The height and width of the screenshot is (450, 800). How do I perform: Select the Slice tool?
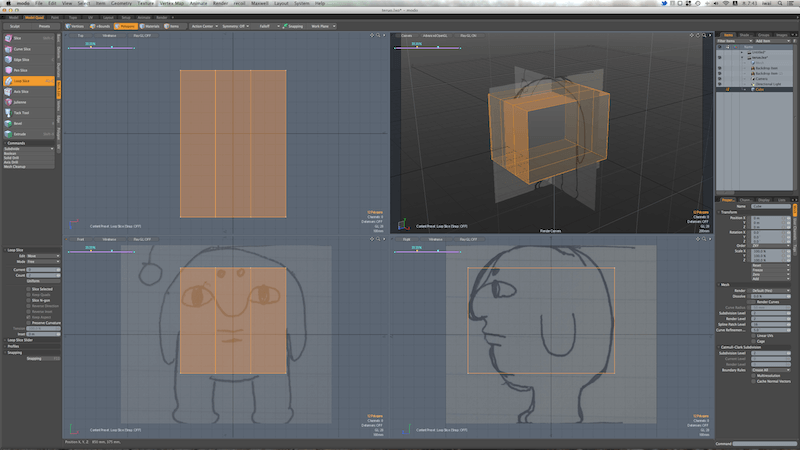[x=29, y=38]
